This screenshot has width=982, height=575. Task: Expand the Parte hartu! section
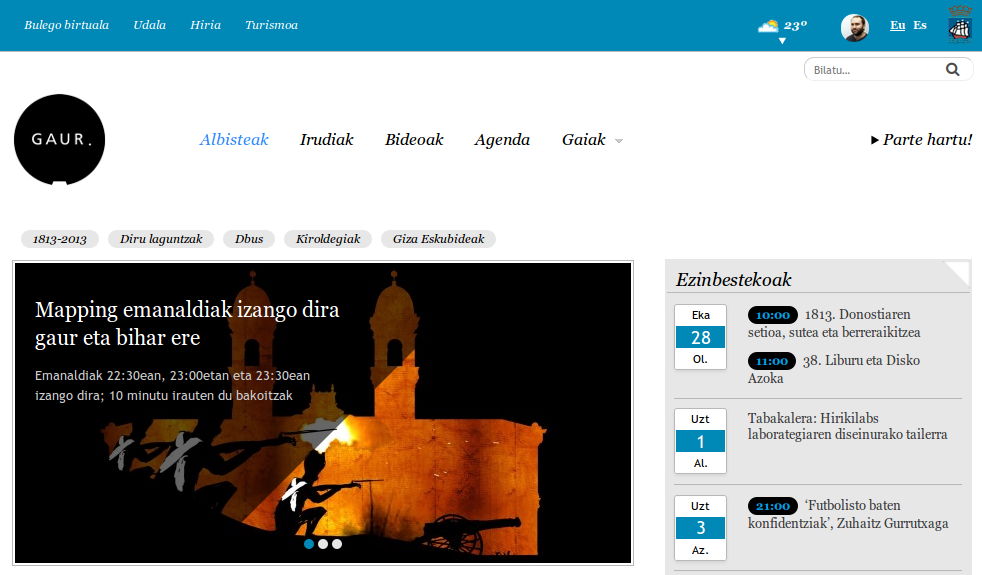[921, 140]
